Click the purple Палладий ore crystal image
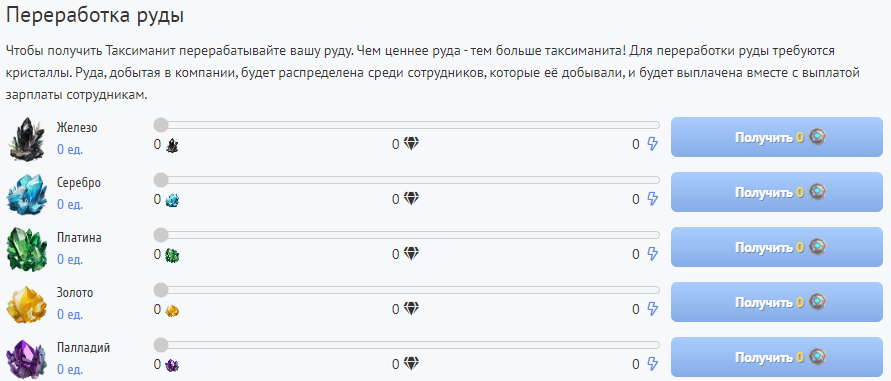This screenshot has width=891, height=381. pos(26,358)
